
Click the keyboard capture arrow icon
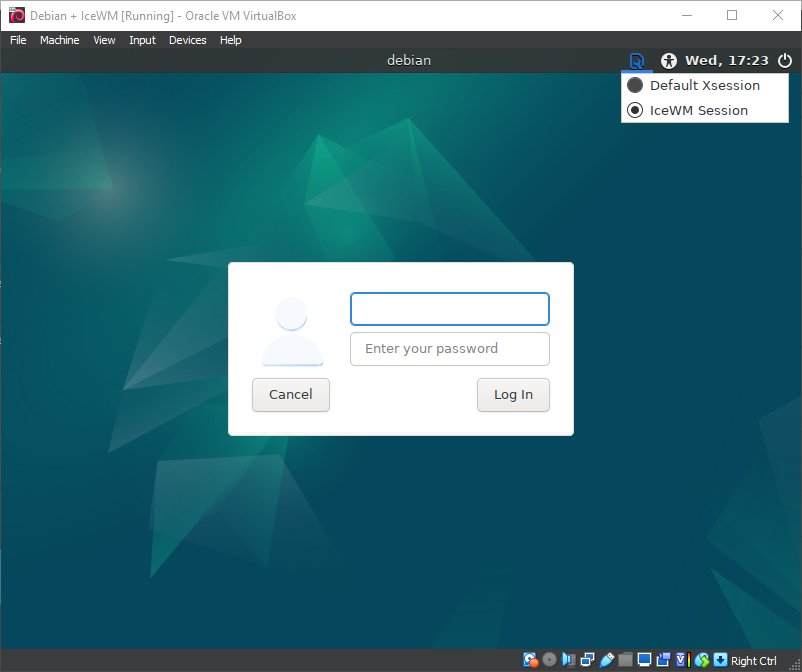(x=720, y=660)
